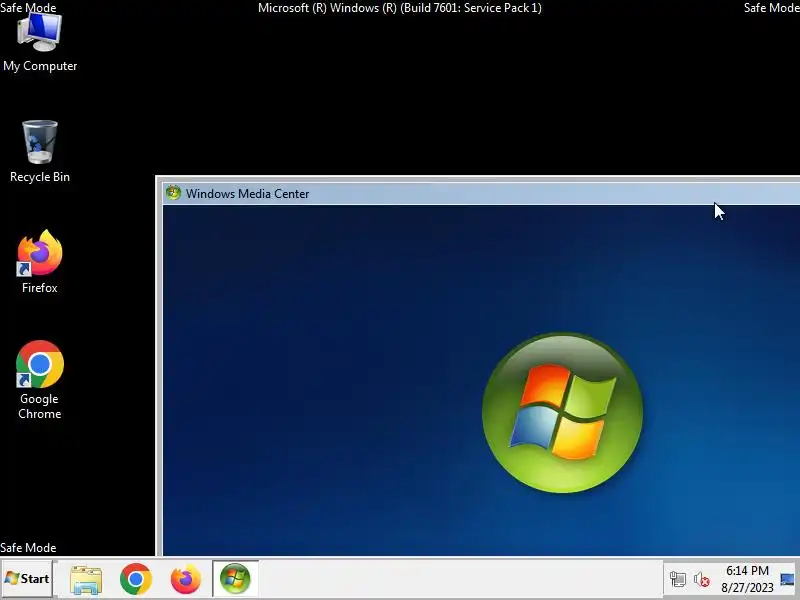Click the Windows Media Center title bar icon

[173, 193]
